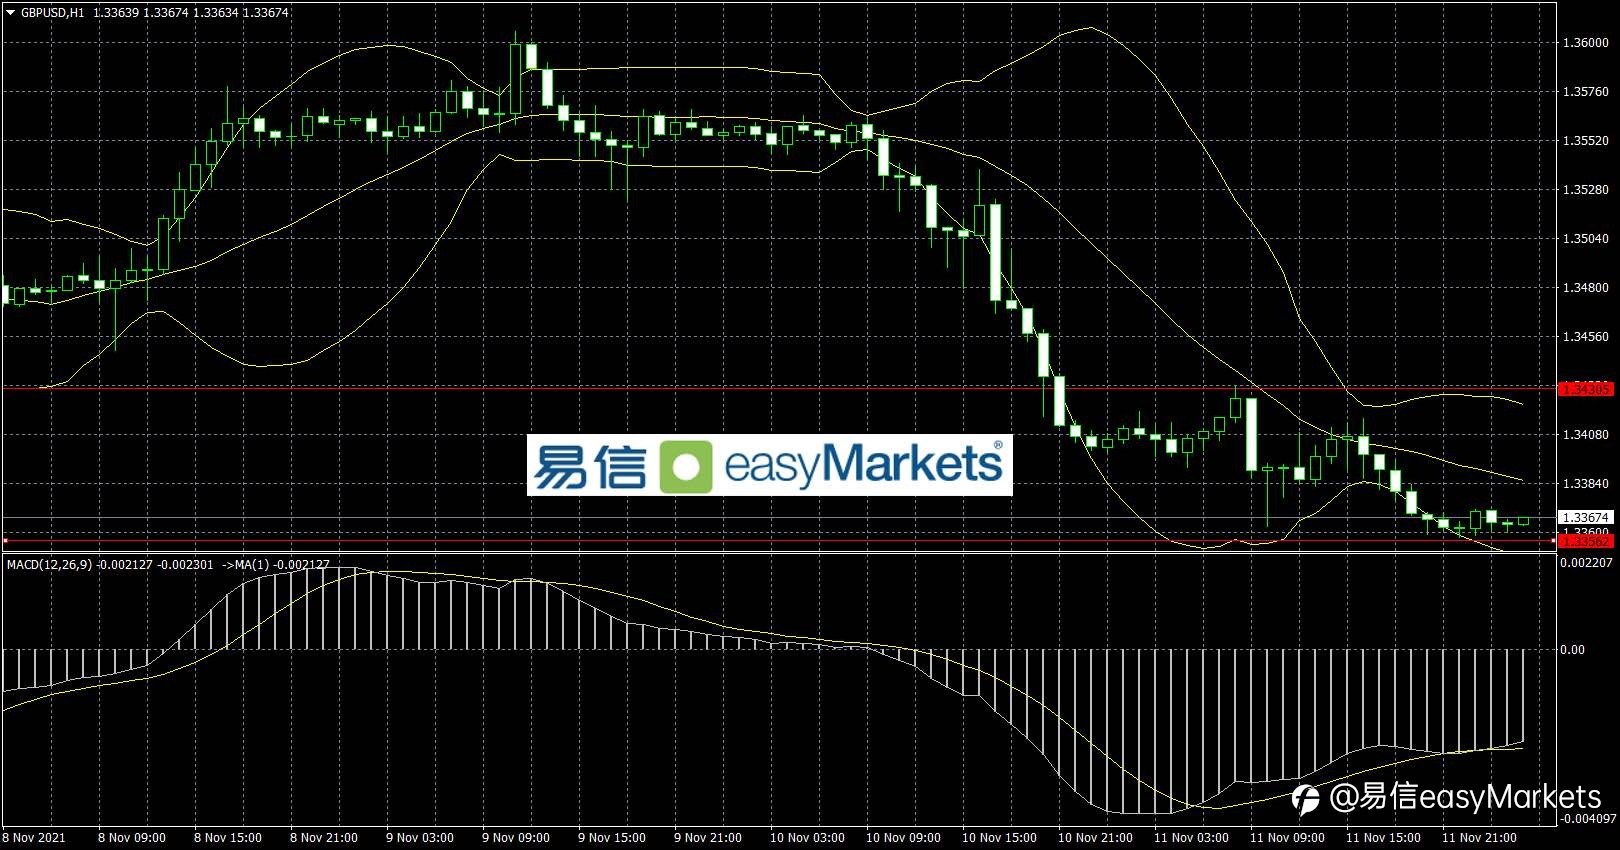Click the MACD zero level label 0.00
This screenshot has height=850, width=1620.
coord(1572,650)
